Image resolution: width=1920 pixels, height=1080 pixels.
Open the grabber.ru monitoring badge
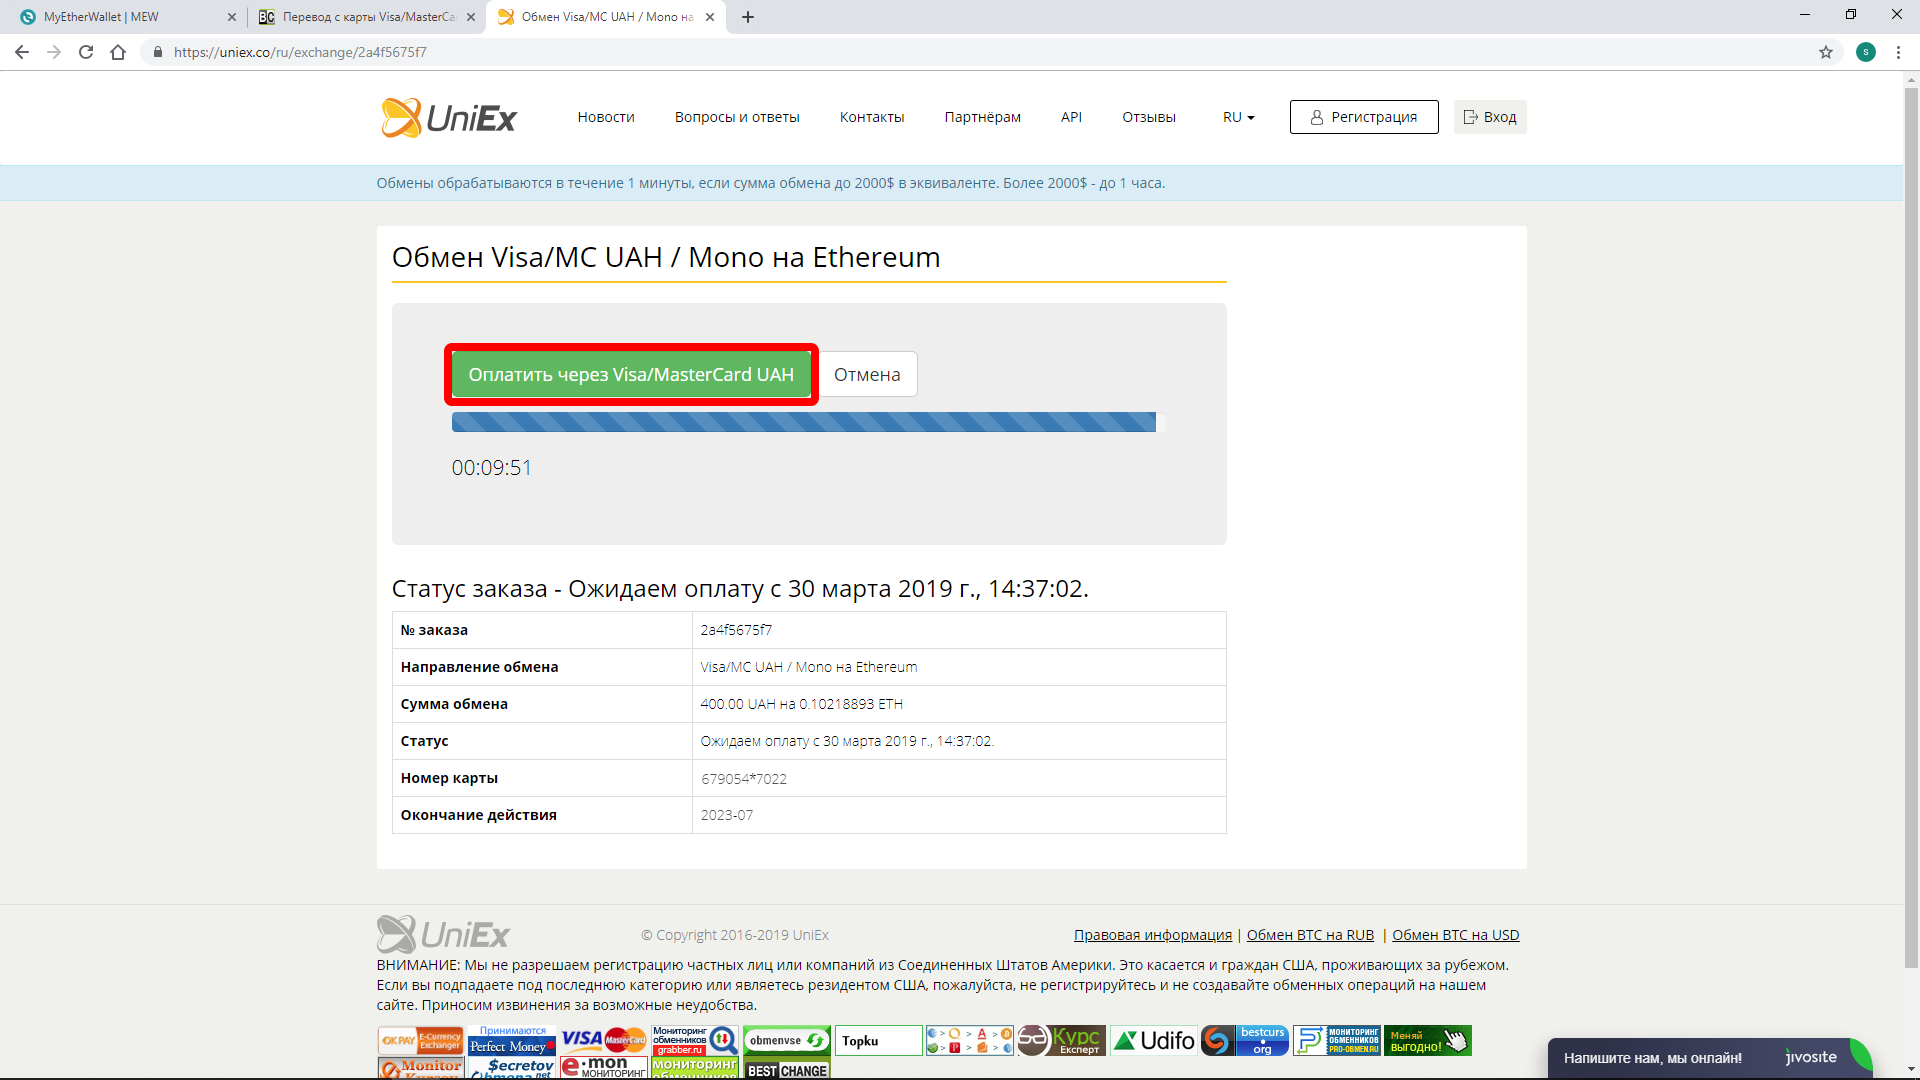tap(695, 1041)
